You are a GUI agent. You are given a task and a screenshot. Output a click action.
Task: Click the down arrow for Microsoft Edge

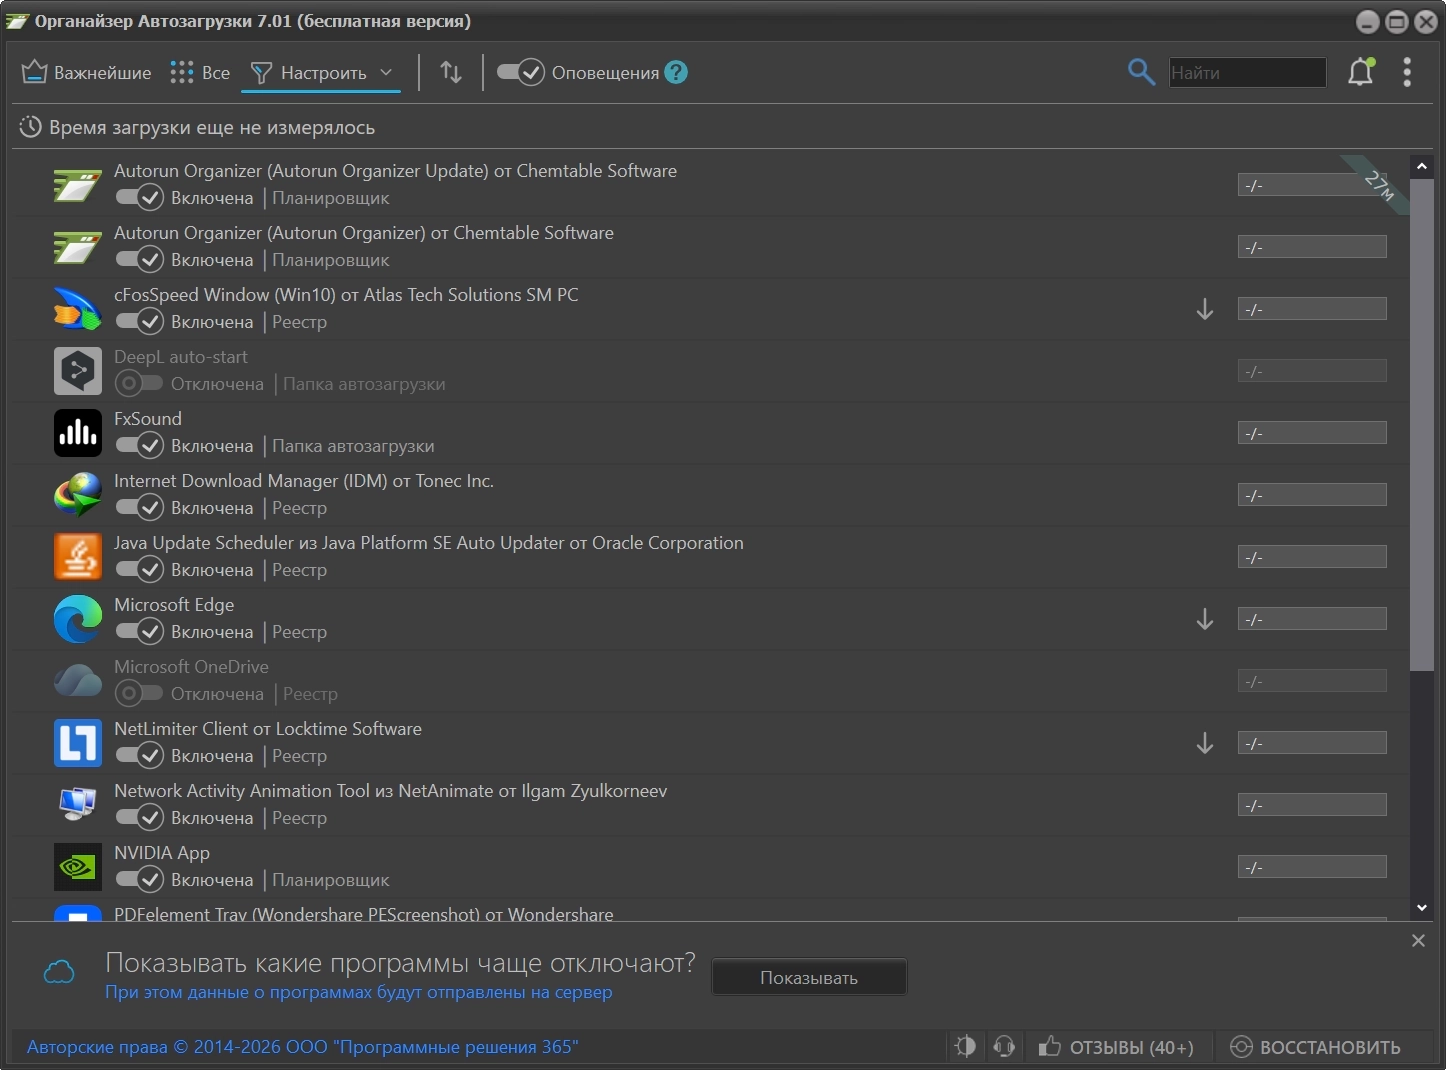(x=1205, y=620)
